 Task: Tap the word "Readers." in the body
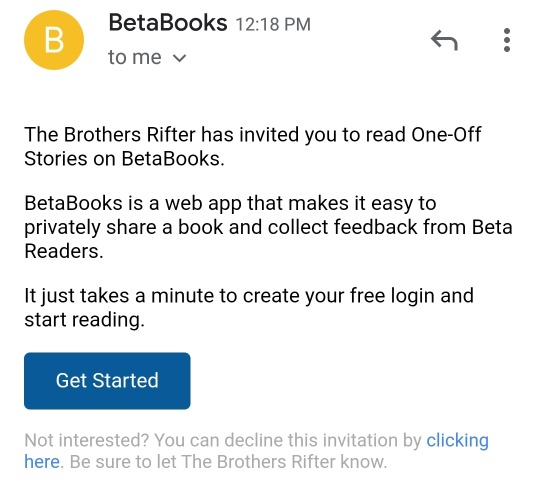(x=64, y=251)
